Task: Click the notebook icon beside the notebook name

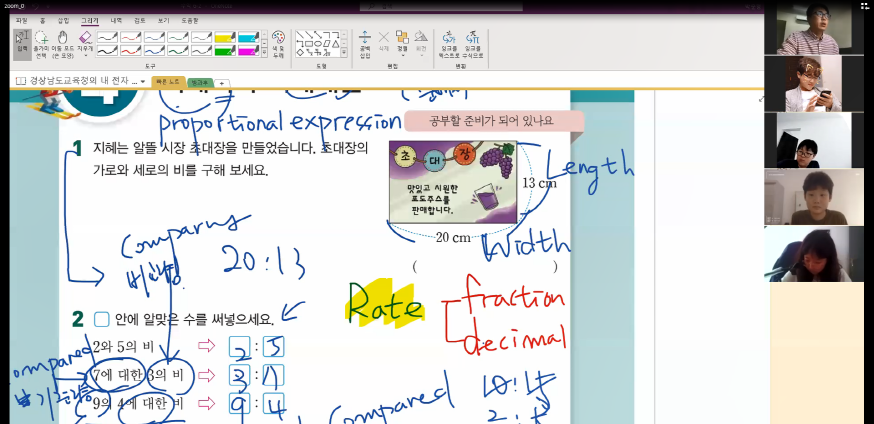Action: [x=21, y=81]
